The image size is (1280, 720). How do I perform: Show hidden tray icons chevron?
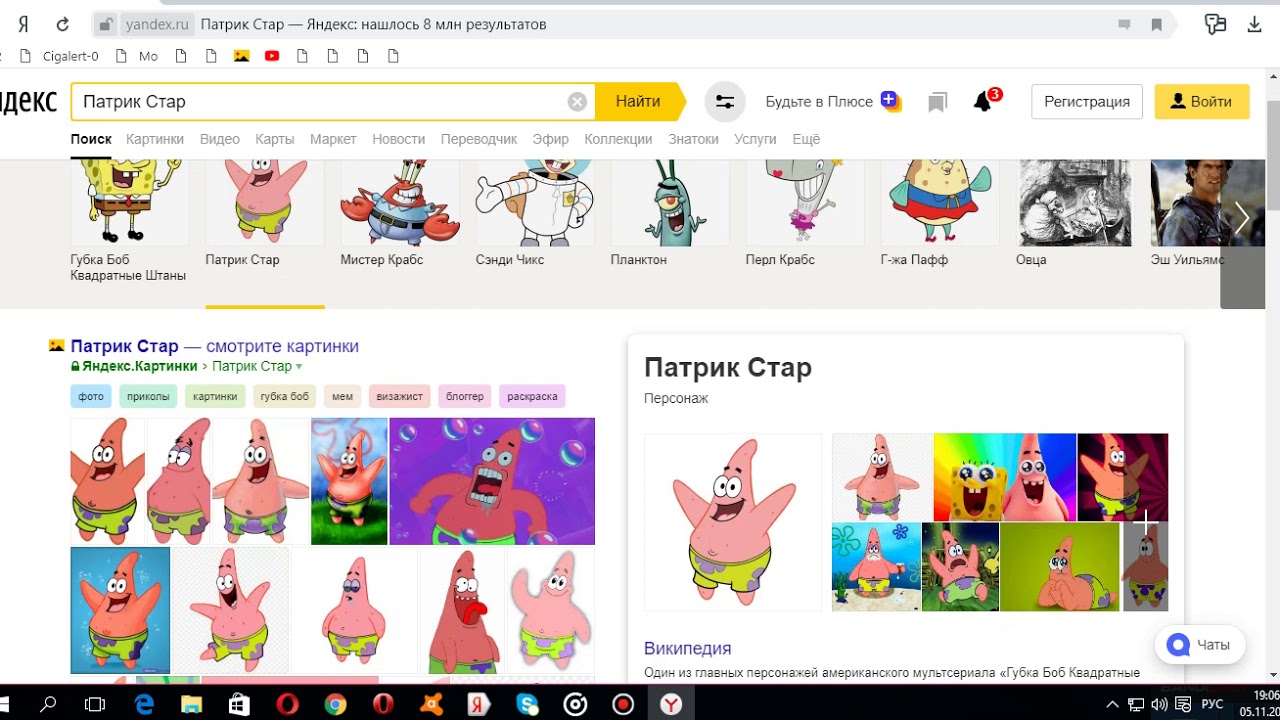coord(1113,704)
